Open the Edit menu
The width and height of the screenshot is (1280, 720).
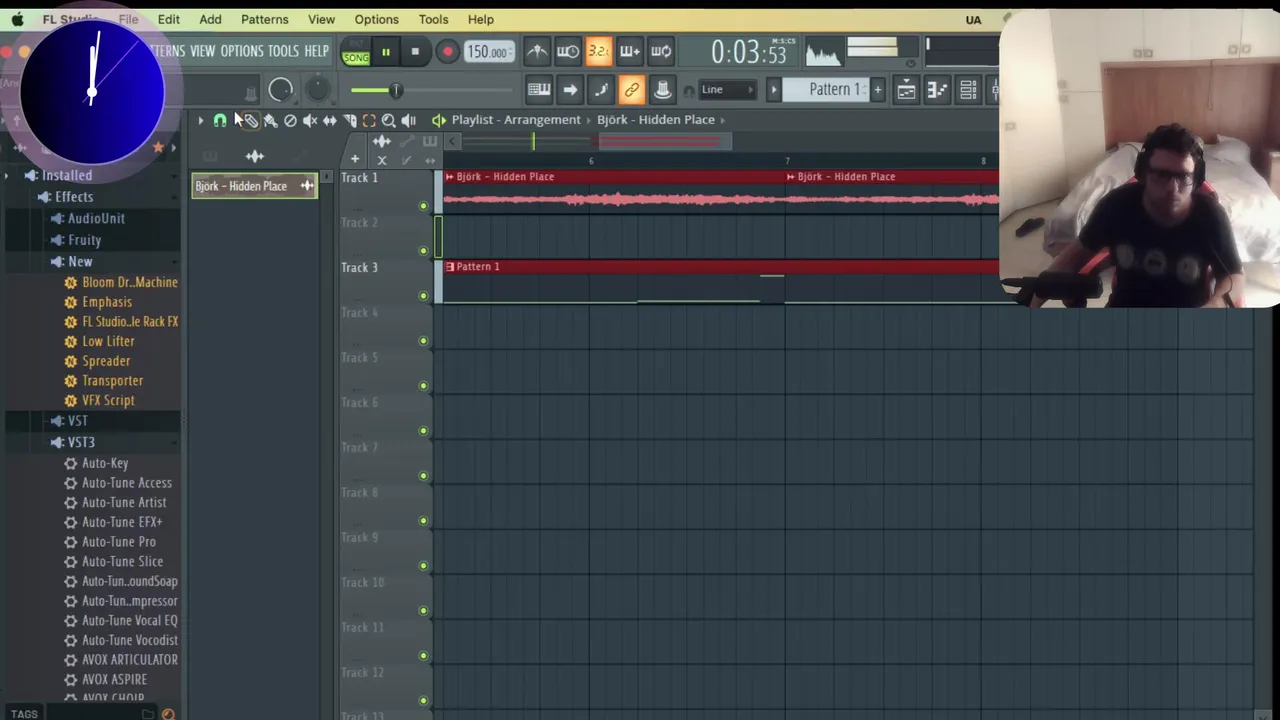pos(168,19)
